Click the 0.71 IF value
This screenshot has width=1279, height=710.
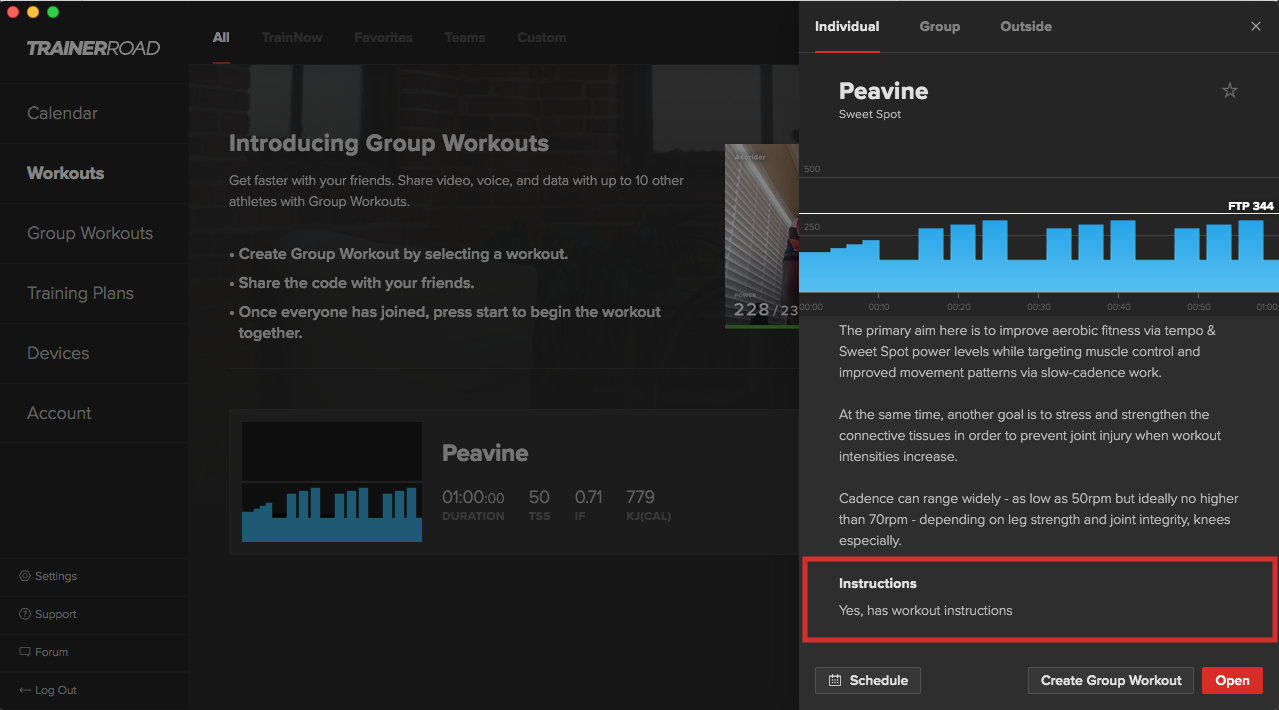tap(588, 497)
